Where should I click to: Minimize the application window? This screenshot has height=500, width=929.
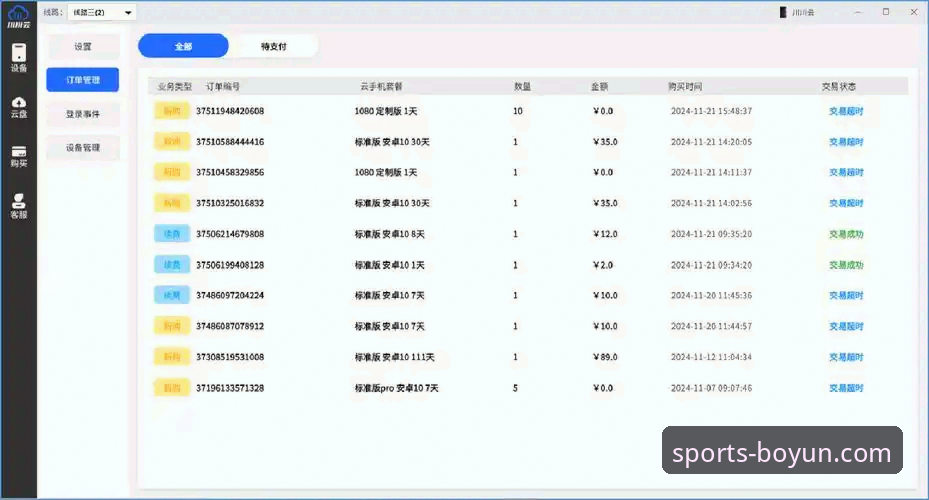pyautogui.click(x=857, y=12)
